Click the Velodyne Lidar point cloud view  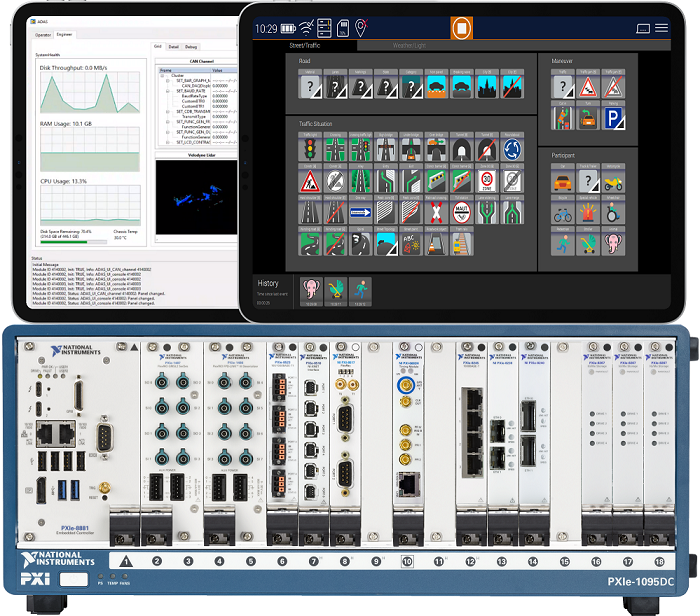click(196, 197)
